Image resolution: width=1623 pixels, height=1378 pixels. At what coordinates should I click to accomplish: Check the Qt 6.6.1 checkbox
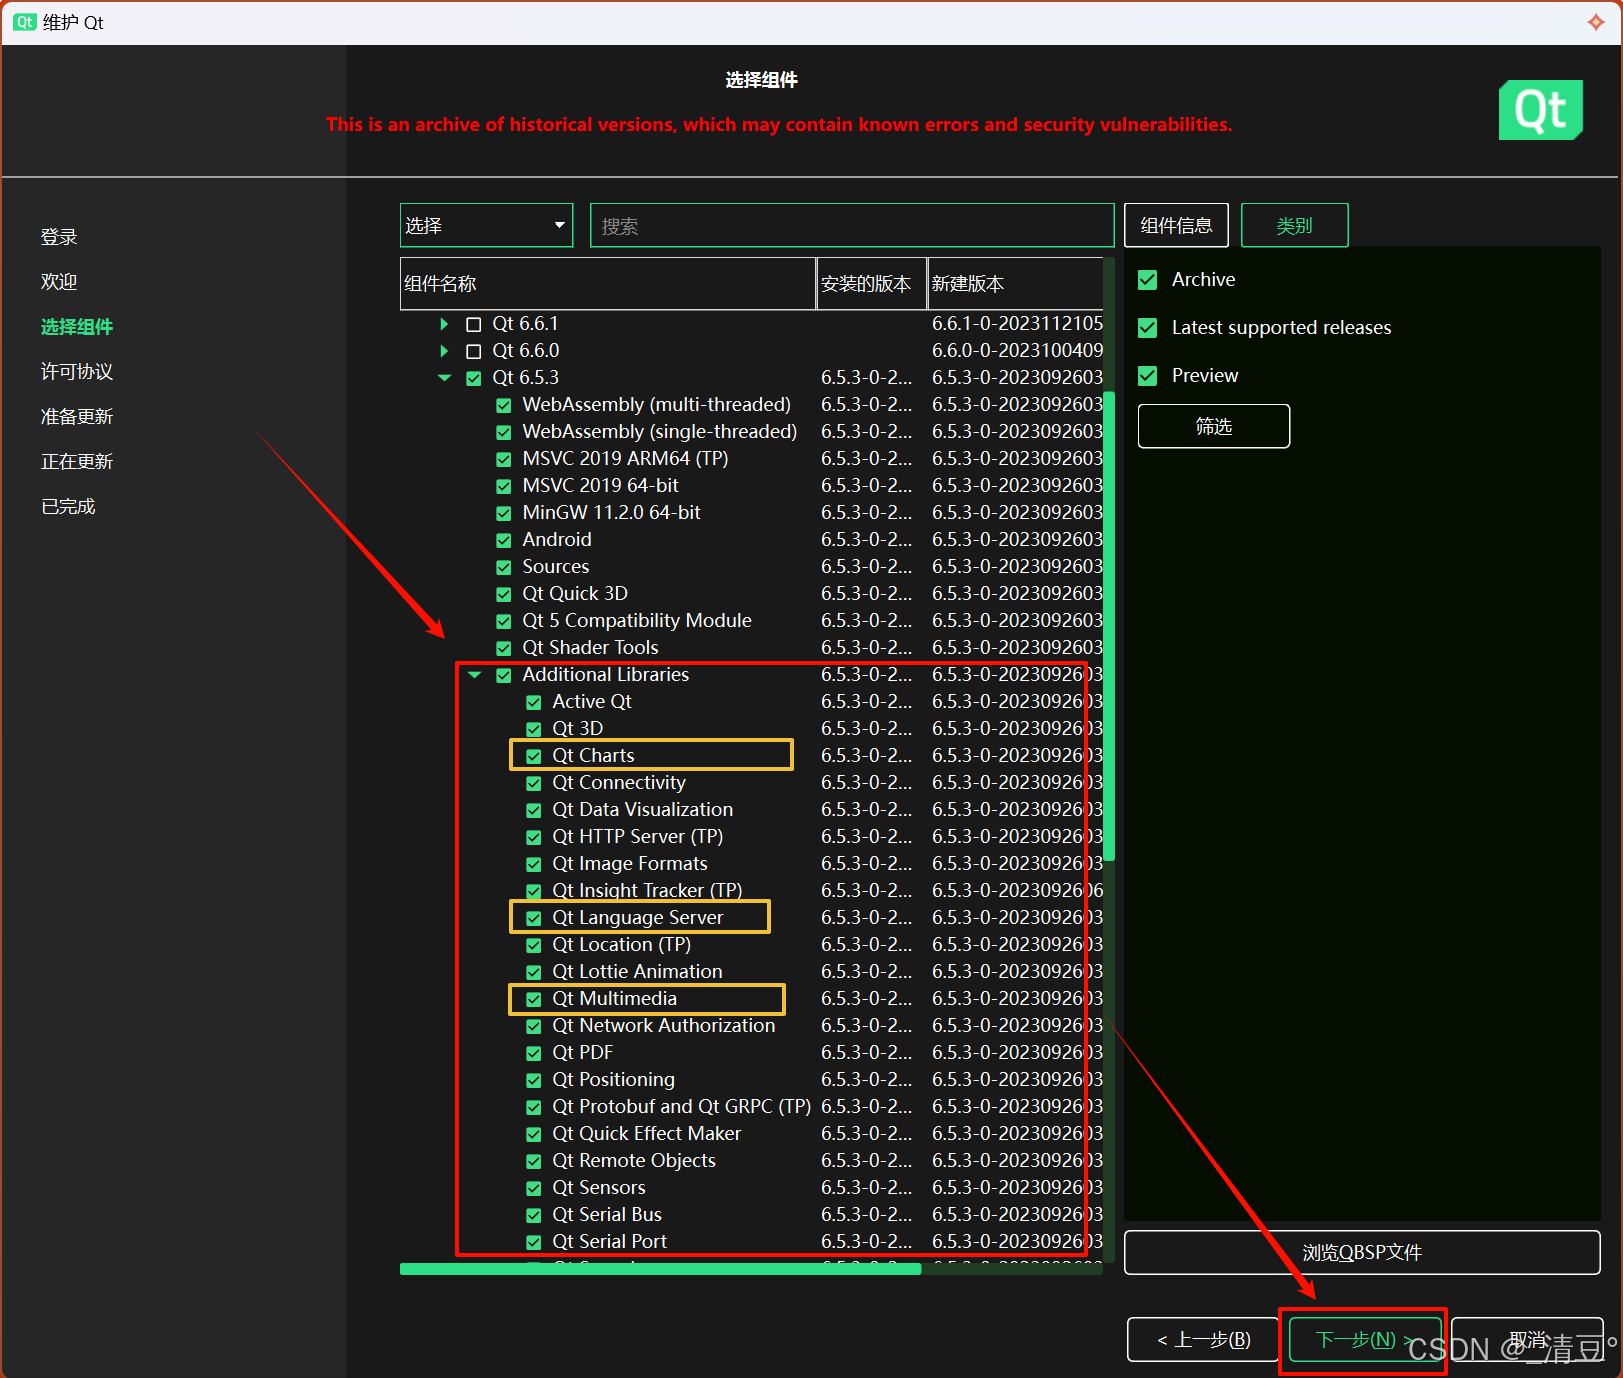coord(474,324)
